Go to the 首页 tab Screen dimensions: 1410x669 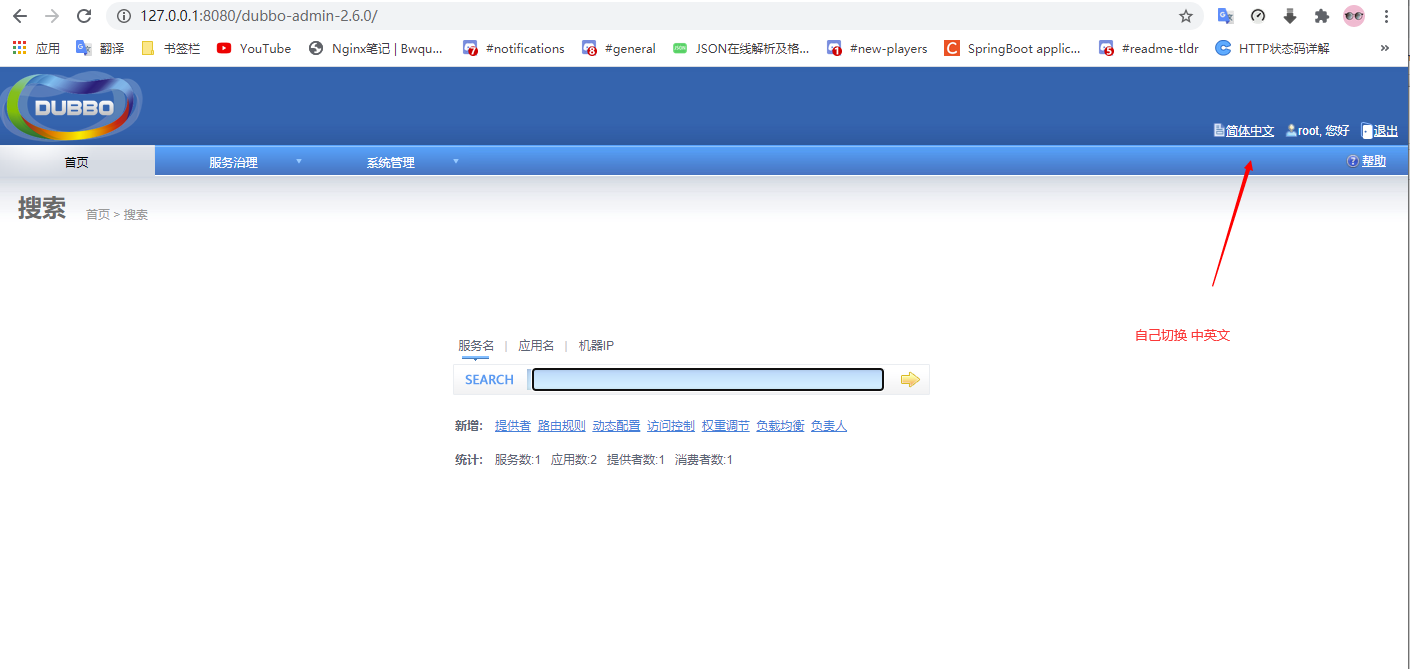click(x=77, y=162)
